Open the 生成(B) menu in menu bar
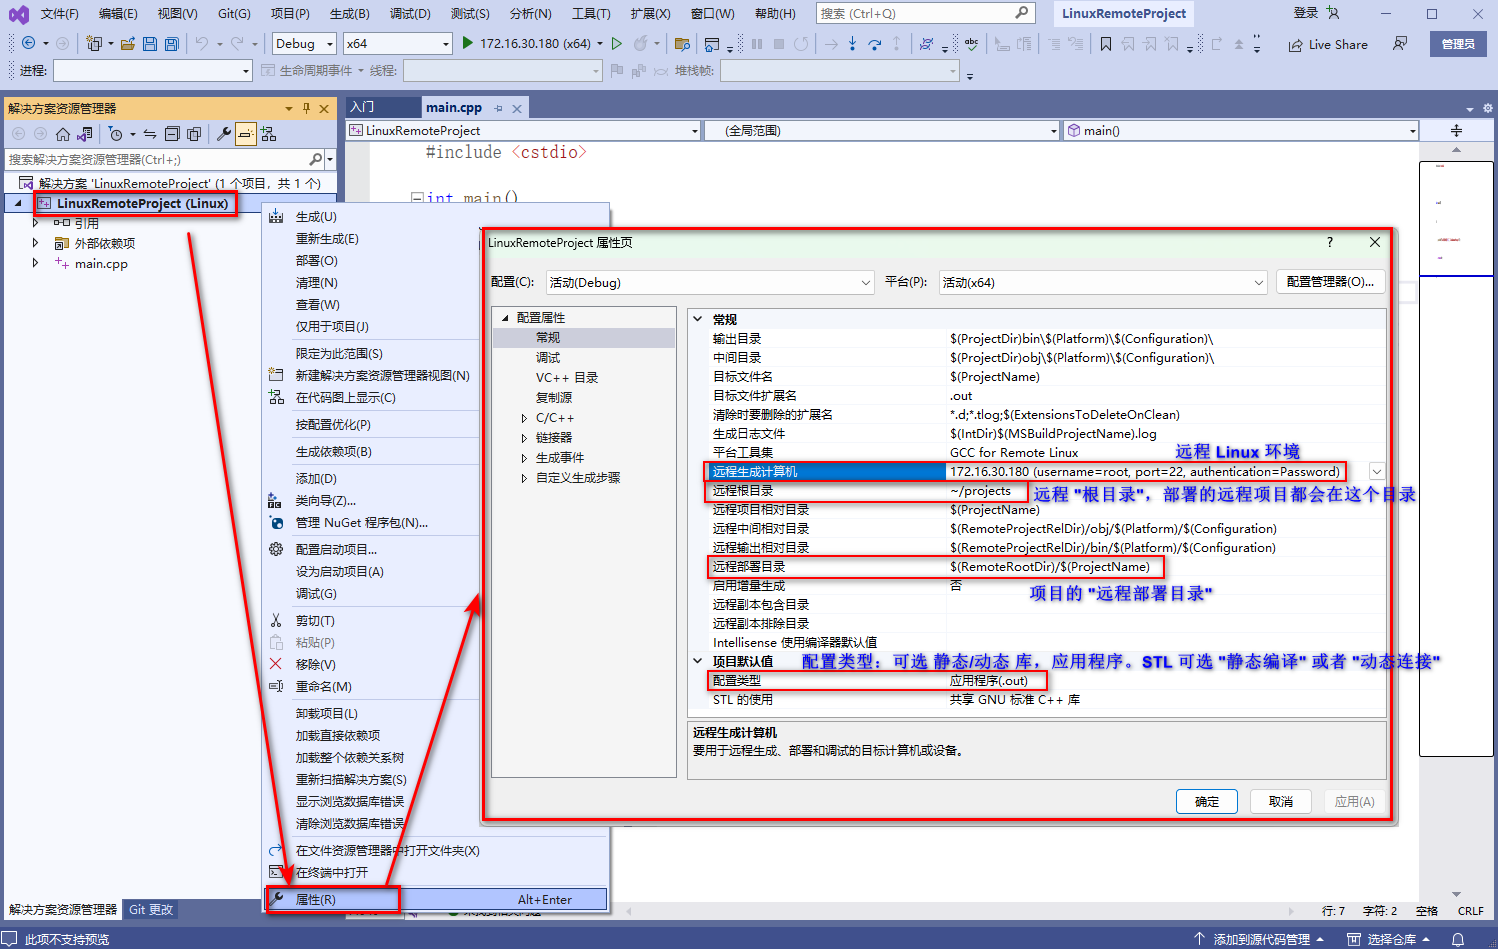Image resolution: width=1498 pixels, height=949 pixels. 349,14
